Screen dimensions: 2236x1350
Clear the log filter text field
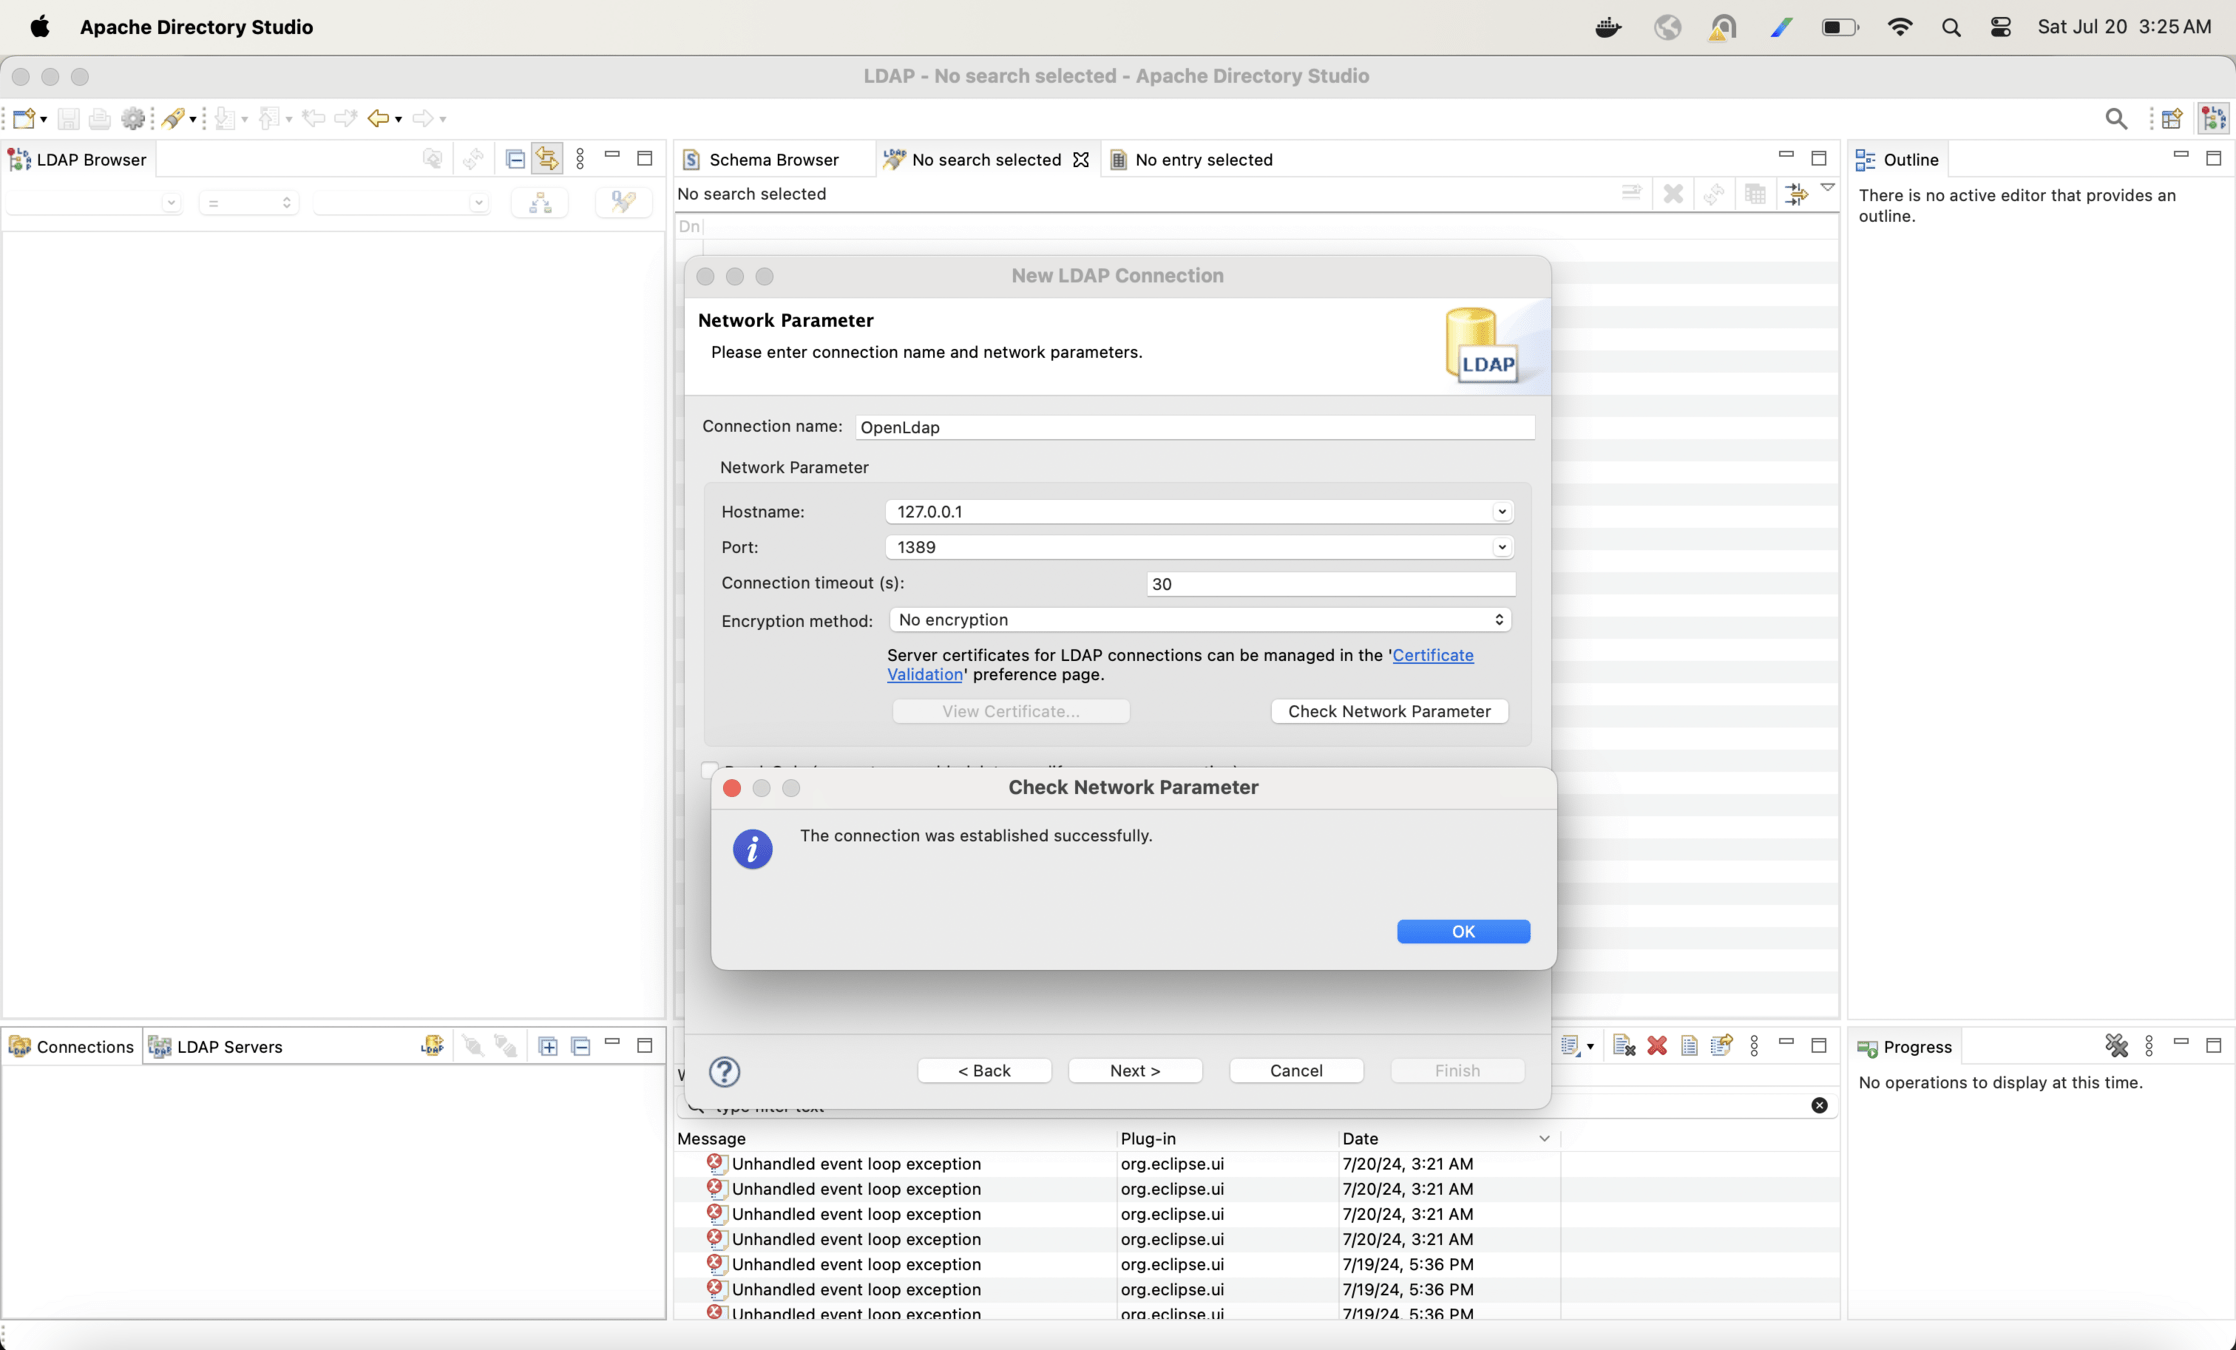coord(1819,1105)
